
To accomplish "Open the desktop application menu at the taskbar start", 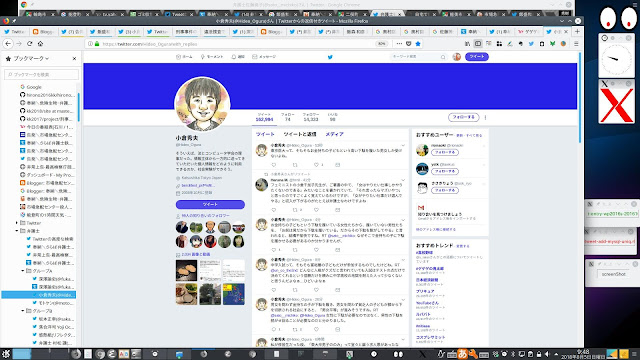I will point(6,354).
